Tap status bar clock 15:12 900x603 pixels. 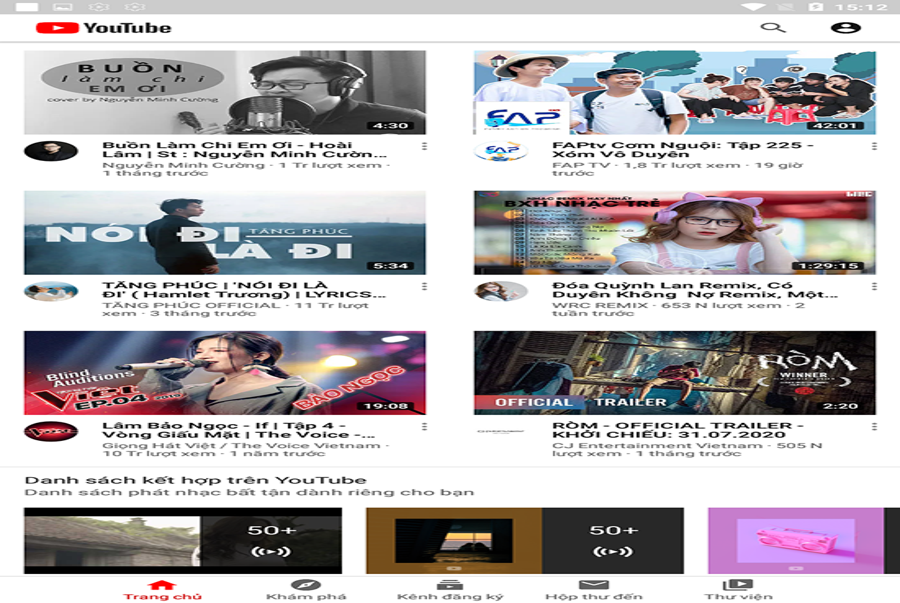861,7
